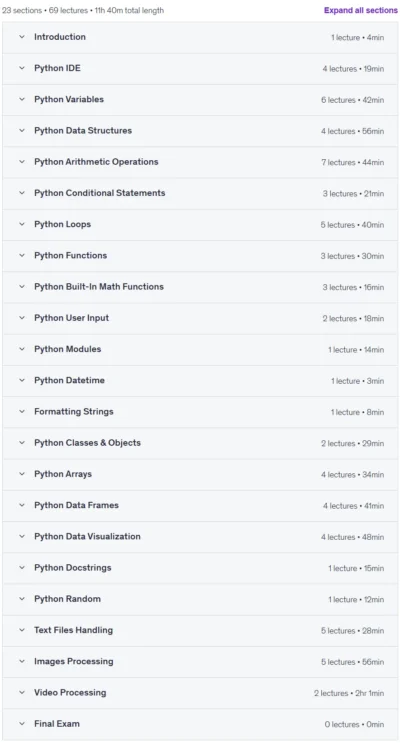The width and height of the screenshot is (400, 743).
Task: Expand chevron for Python Modules
Action: (x=22, y=349)
